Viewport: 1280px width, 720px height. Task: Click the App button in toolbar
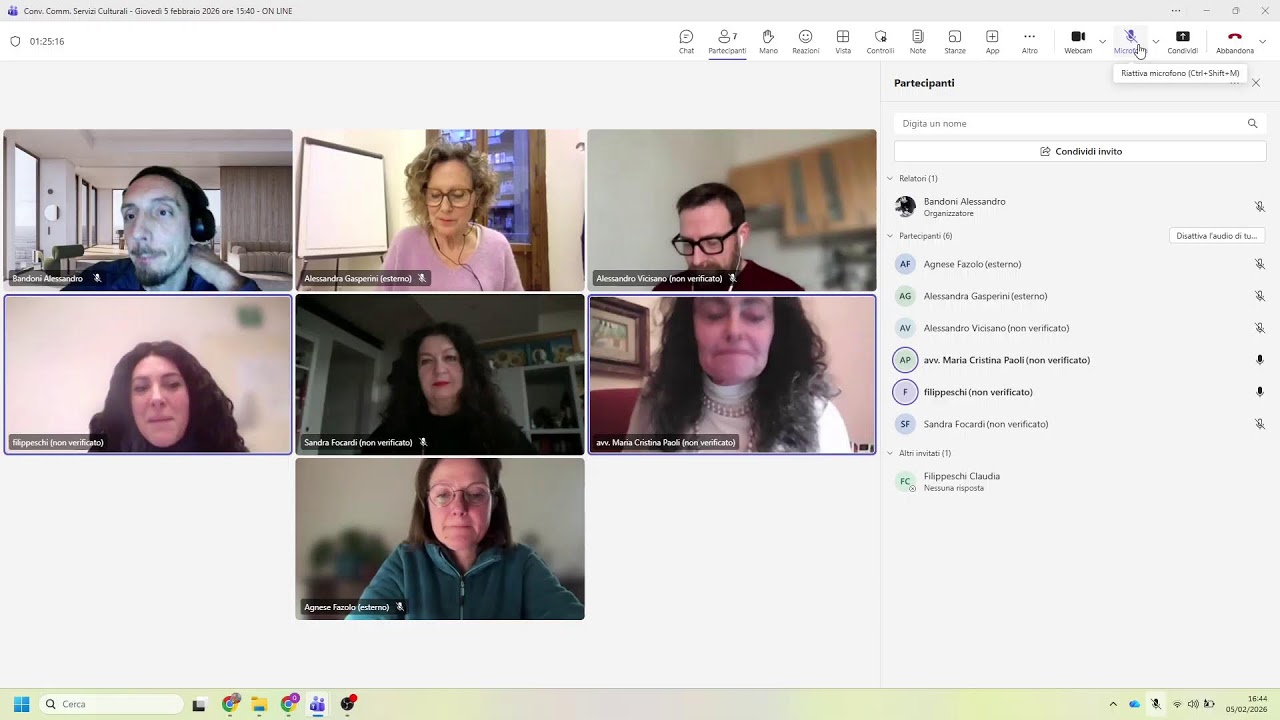point(992,41)
